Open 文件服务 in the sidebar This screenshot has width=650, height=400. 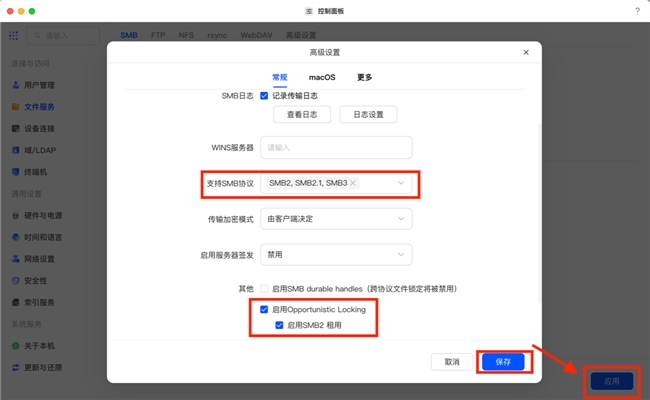39,107
